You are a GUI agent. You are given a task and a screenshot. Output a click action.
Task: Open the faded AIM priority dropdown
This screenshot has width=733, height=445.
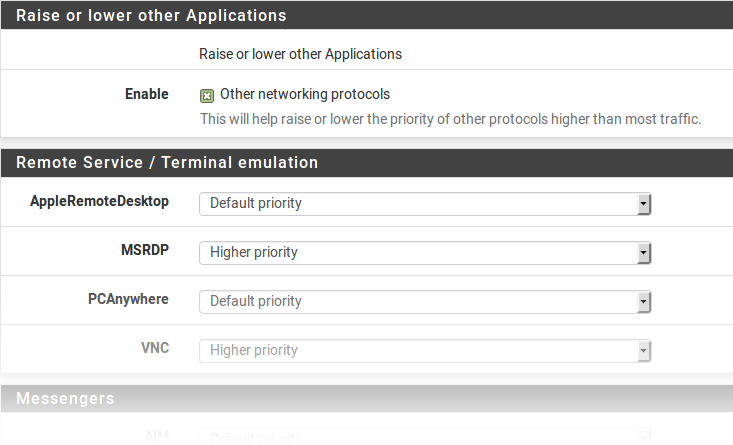[425, 437]
